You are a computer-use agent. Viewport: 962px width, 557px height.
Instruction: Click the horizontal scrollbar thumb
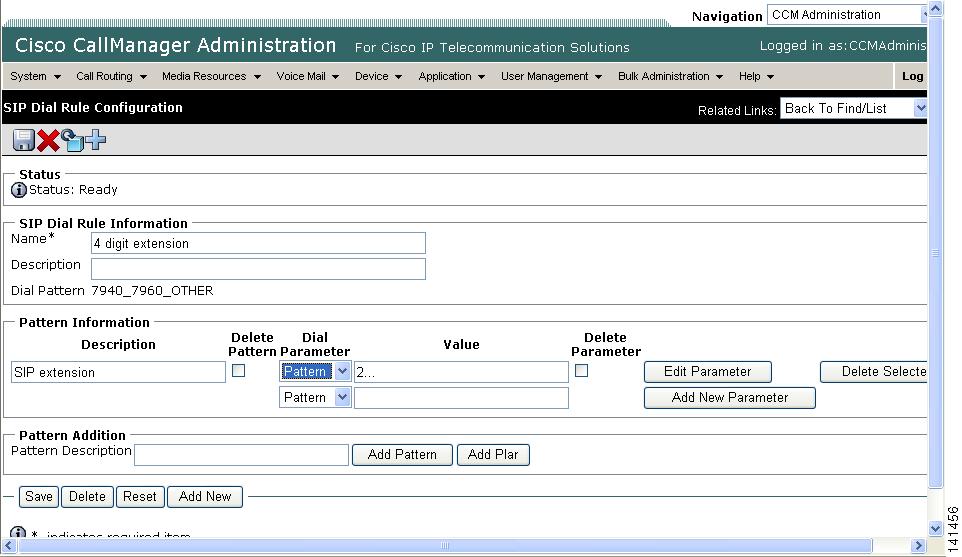click(445, 545)
